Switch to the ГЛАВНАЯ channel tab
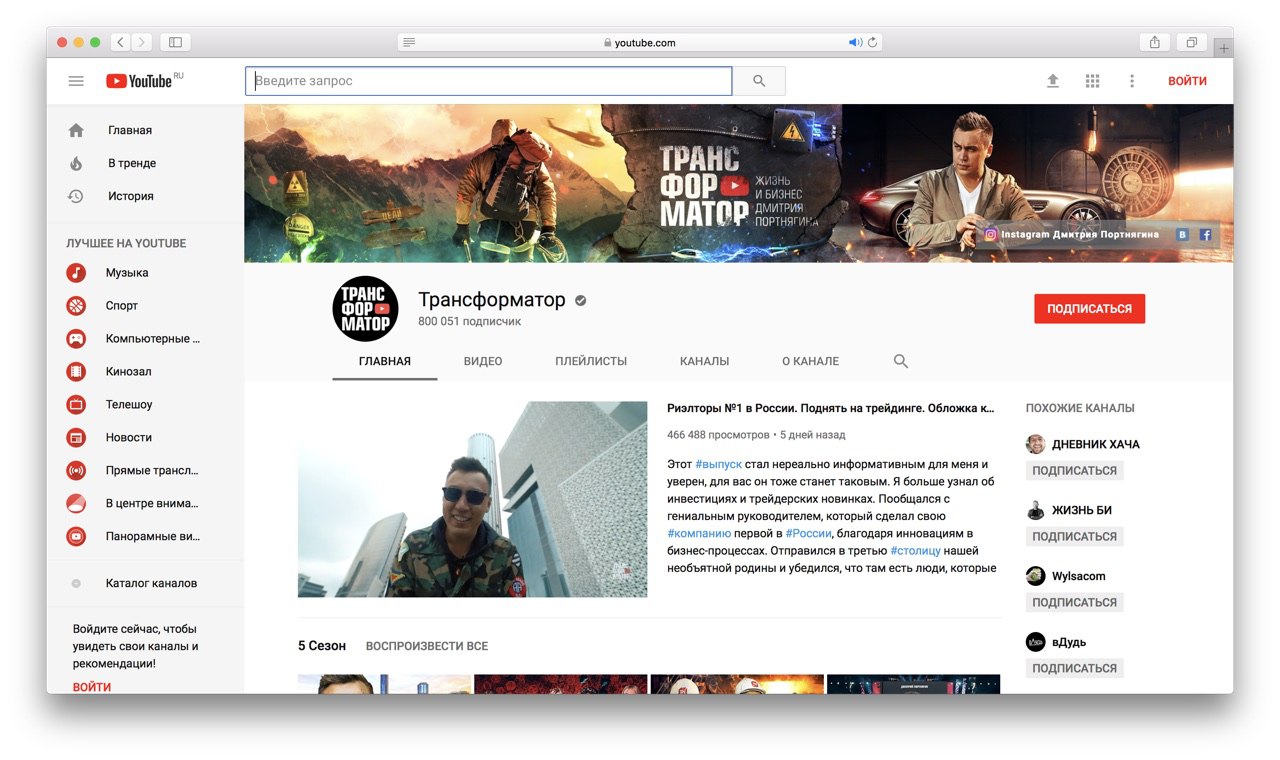Screen dimensions: 1280x760 (x=385, y=361)
